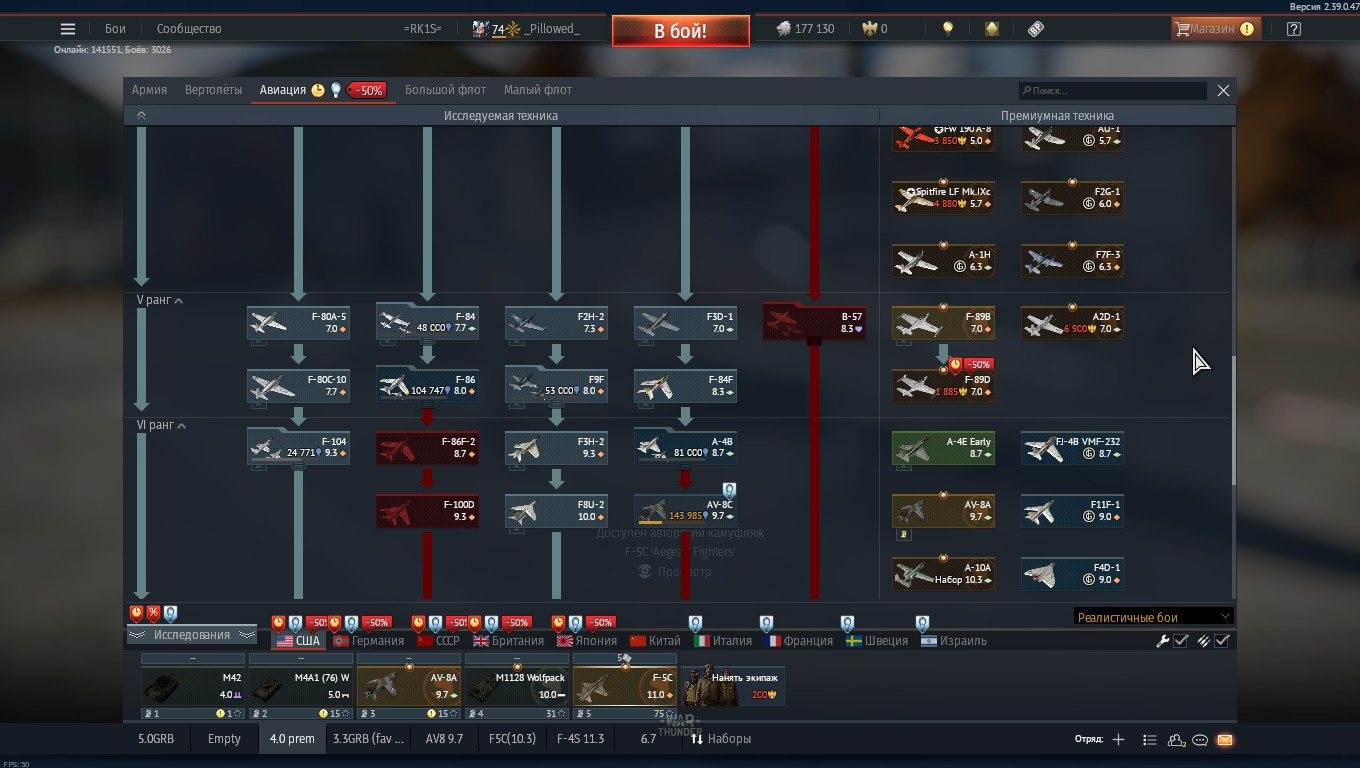
Task: Select the B-57 bomber card
Action: coord(814,323)
